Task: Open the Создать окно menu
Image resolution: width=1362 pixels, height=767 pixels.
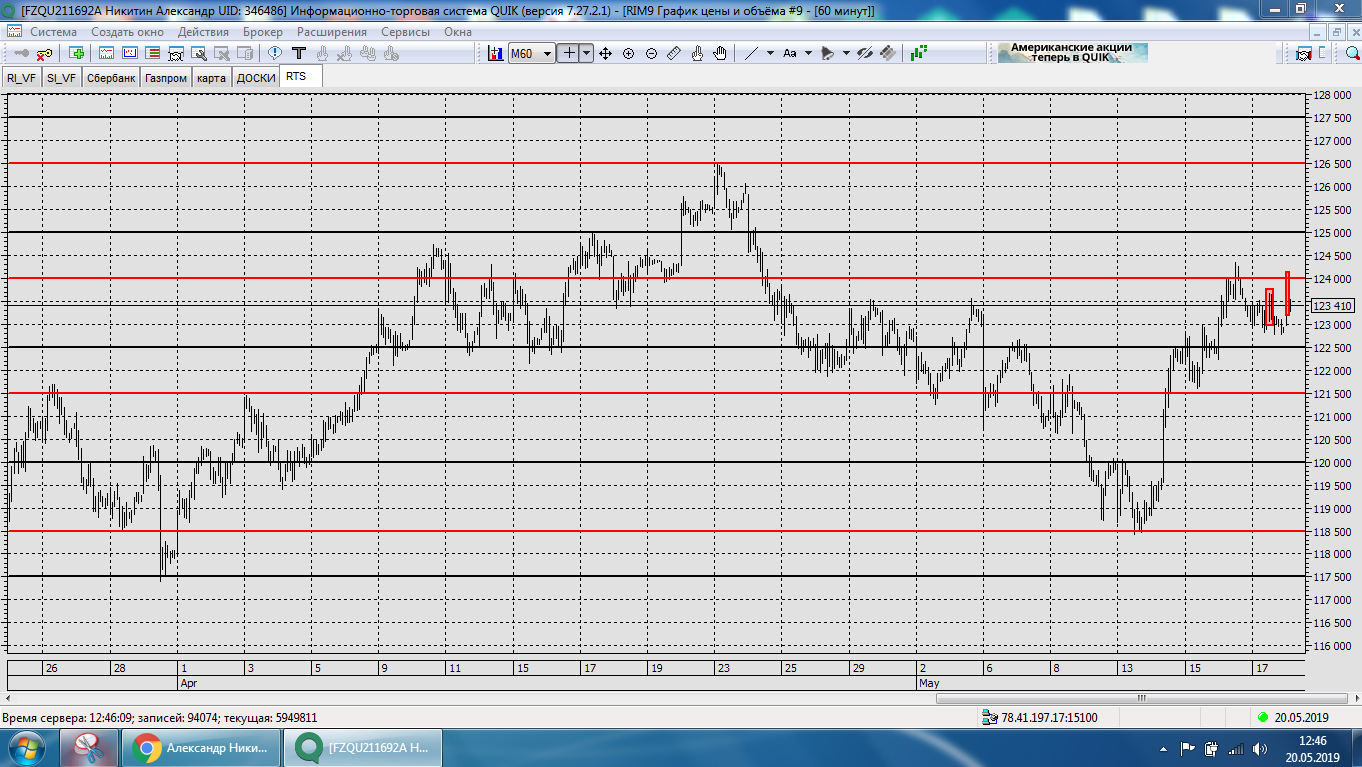Action: coord(127,32)
